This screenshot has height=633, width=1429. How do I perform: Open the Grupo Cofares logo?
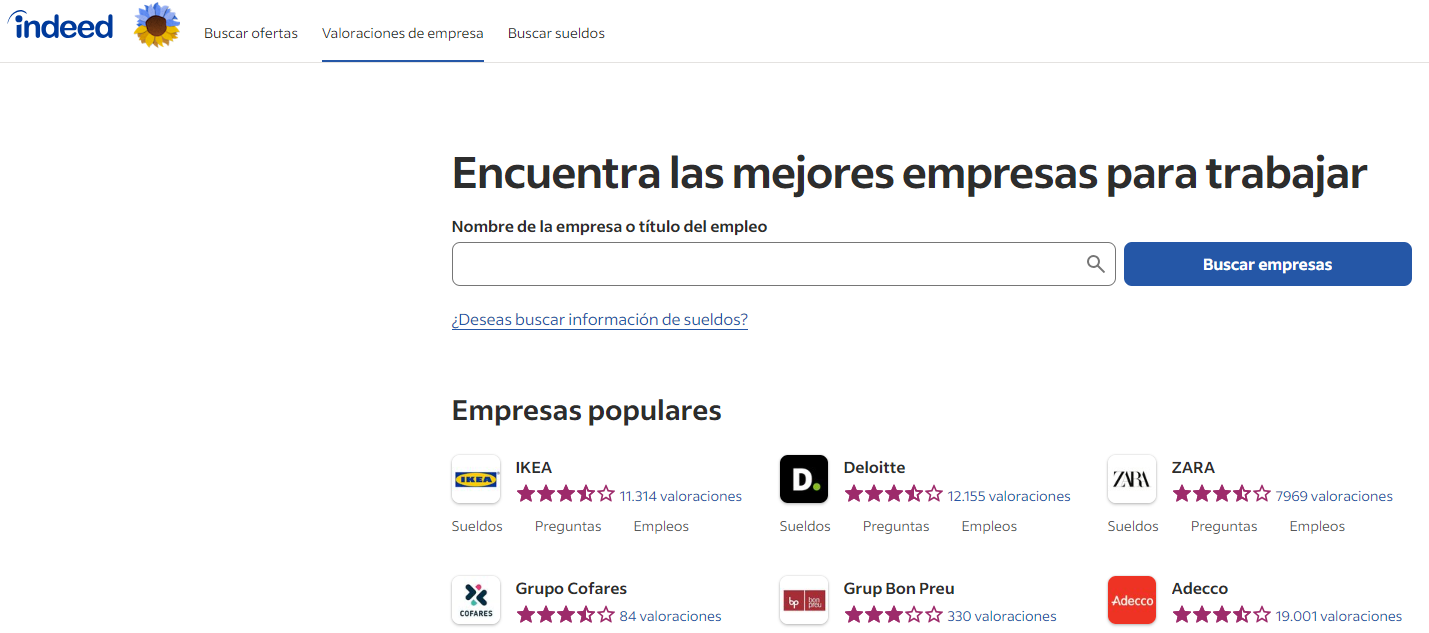(x=476, y=600)
